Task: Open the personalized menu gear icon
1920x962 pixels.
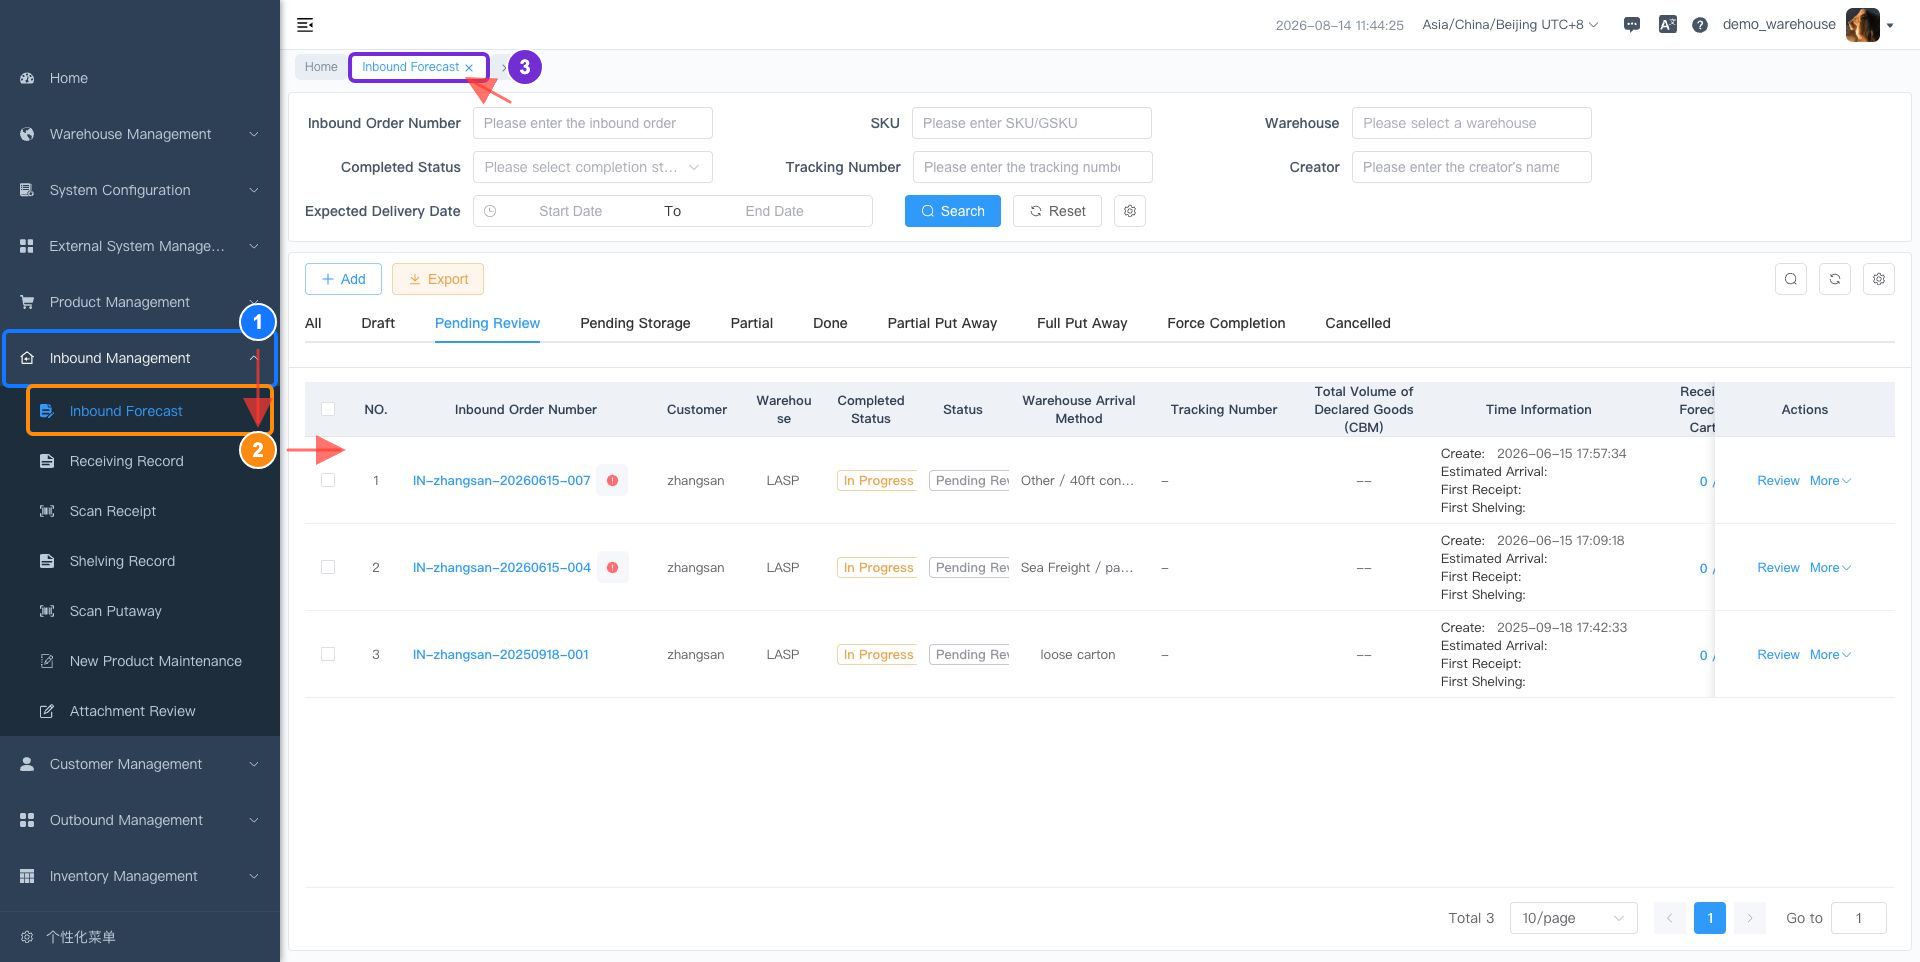Action: [x=27, y=937]
